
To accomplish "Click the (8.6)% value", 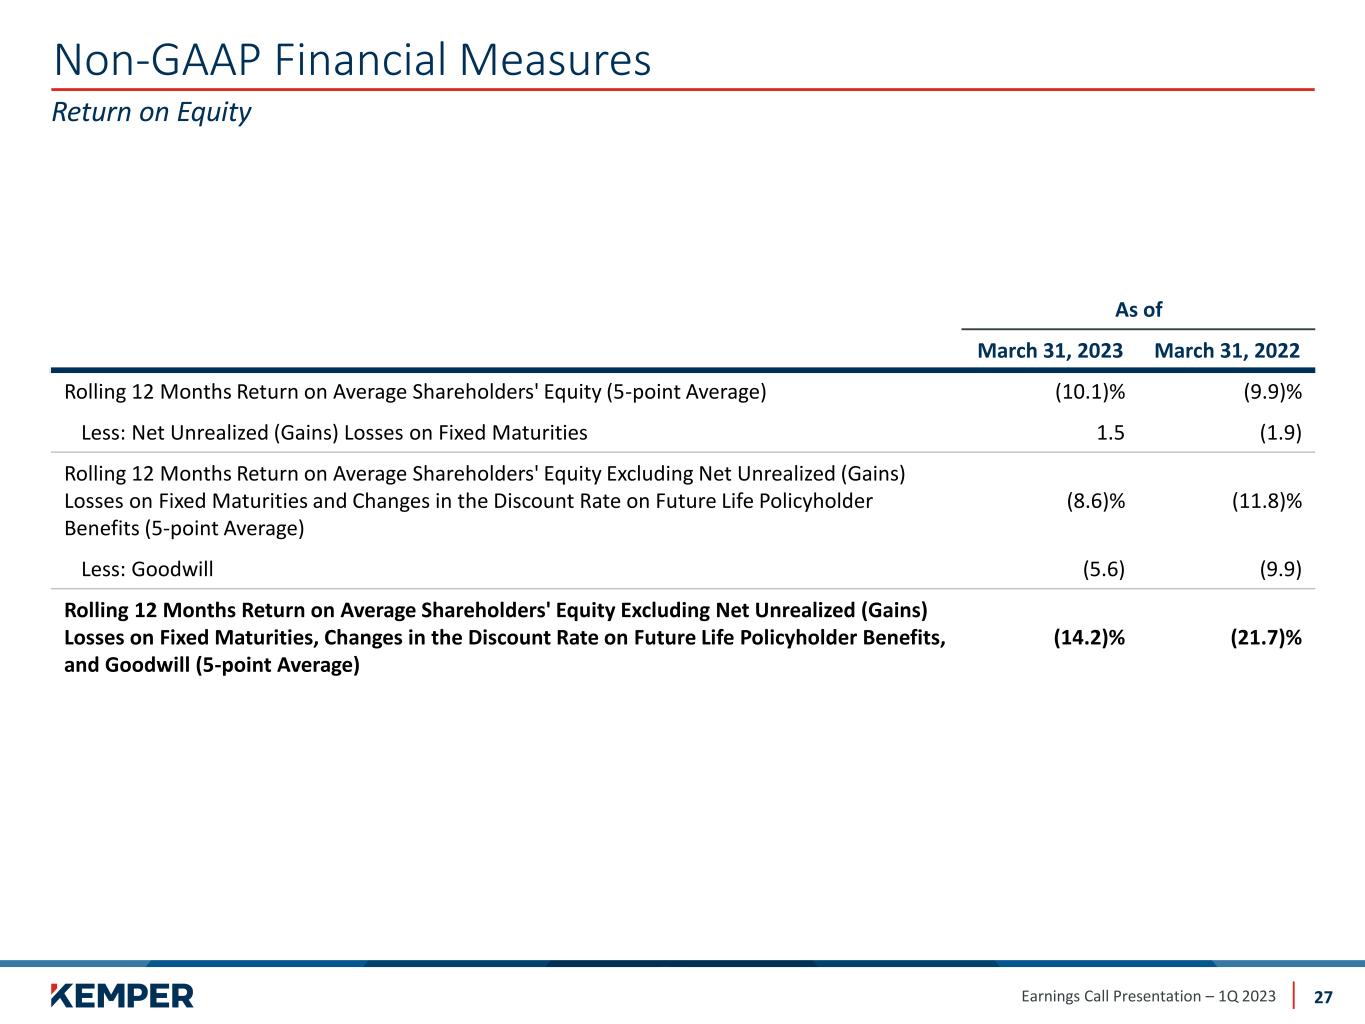I will point(1095,501).
